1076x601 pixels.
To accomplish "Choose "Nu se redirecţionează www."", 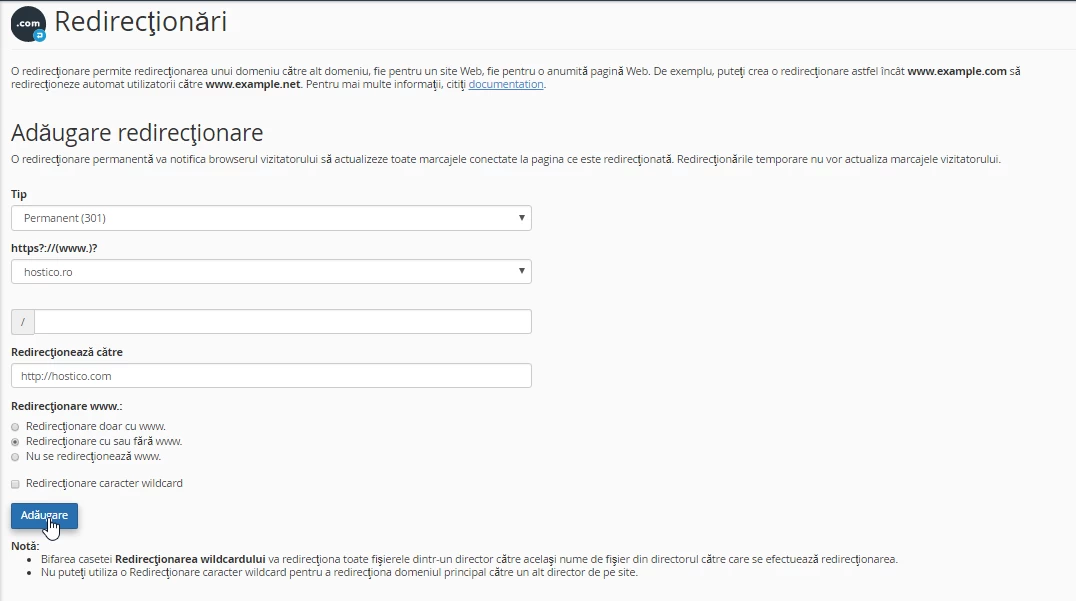I will coord(15,456).
